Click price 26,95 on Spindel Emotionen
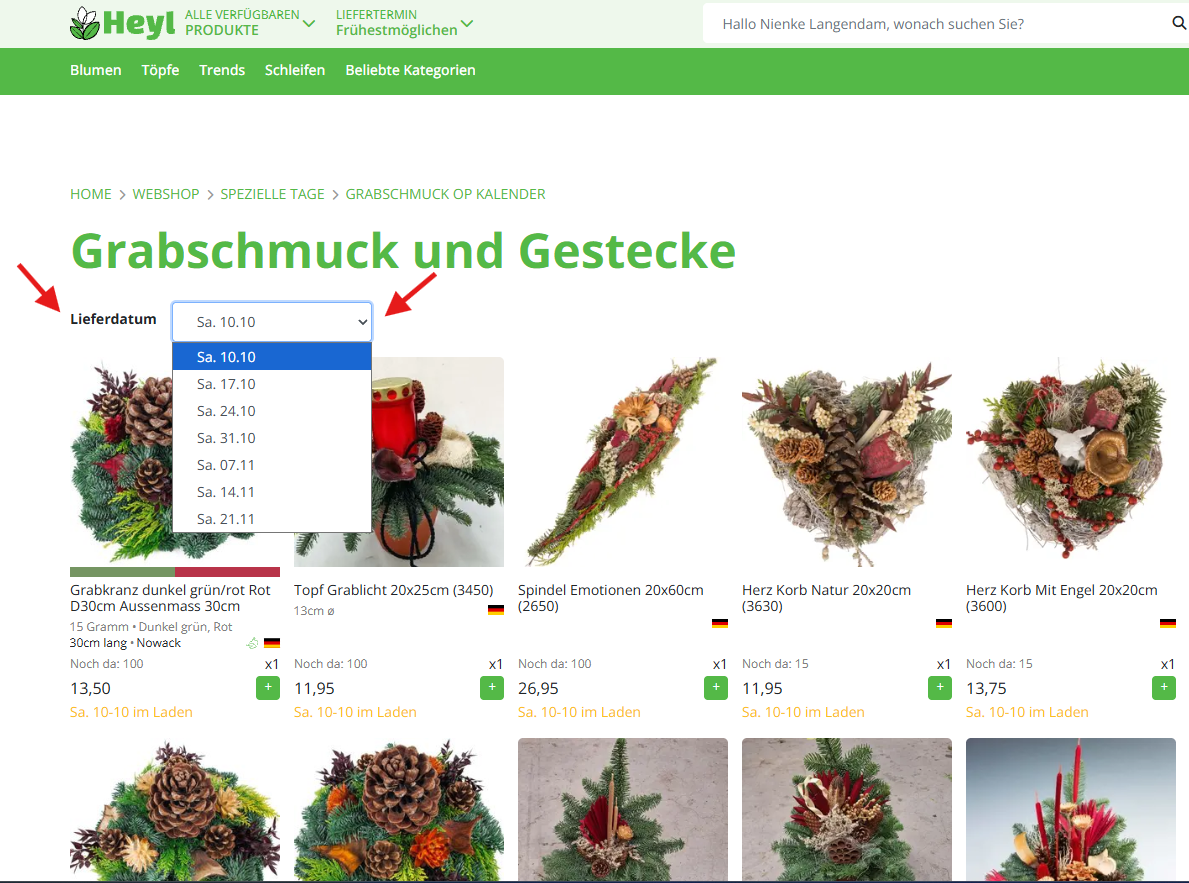 (538, 688)
